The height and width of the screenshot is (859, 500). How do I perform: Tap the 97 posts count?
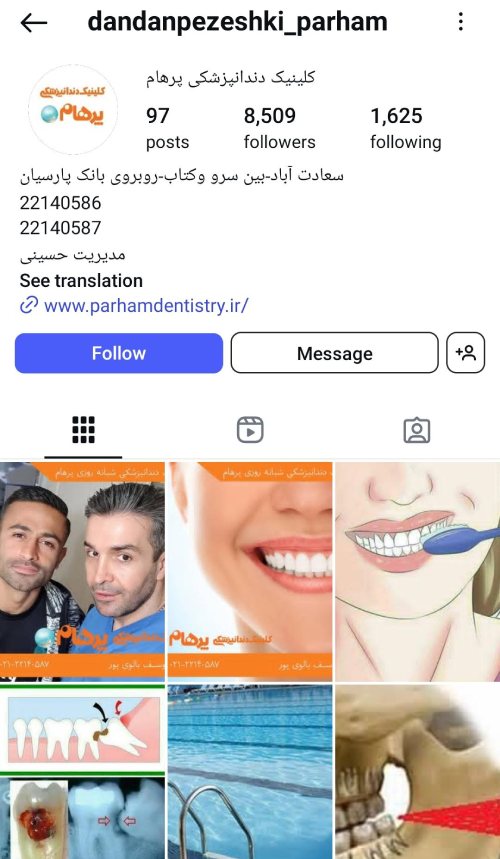pyautogui.click(x=167, y=128)
